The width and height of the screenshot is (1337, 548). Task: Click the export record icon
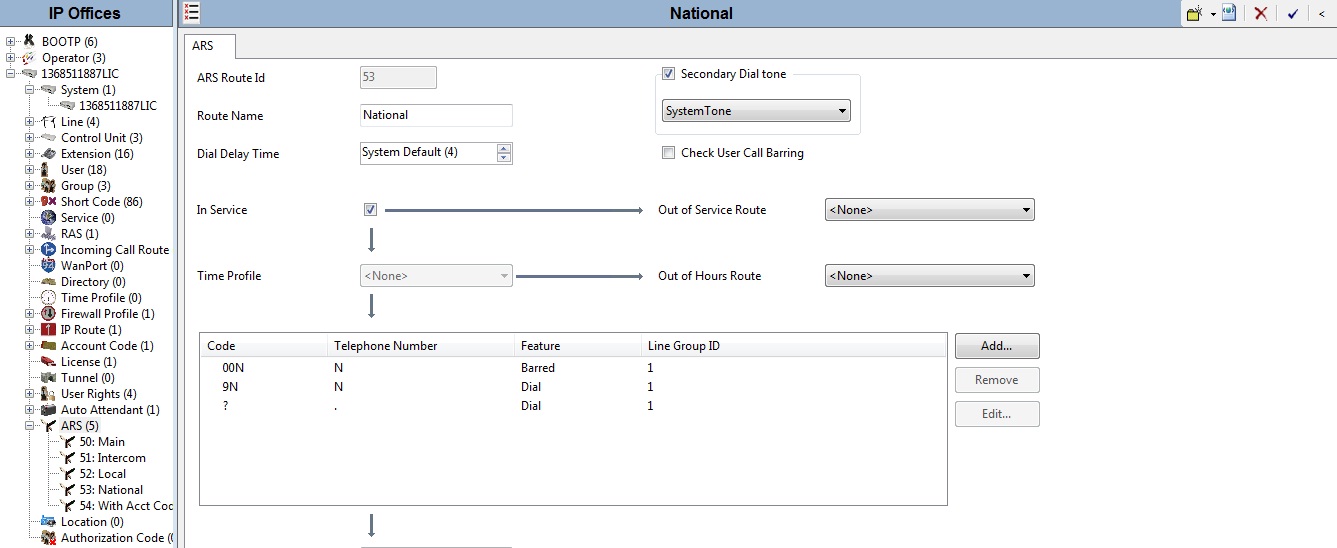1229,13
